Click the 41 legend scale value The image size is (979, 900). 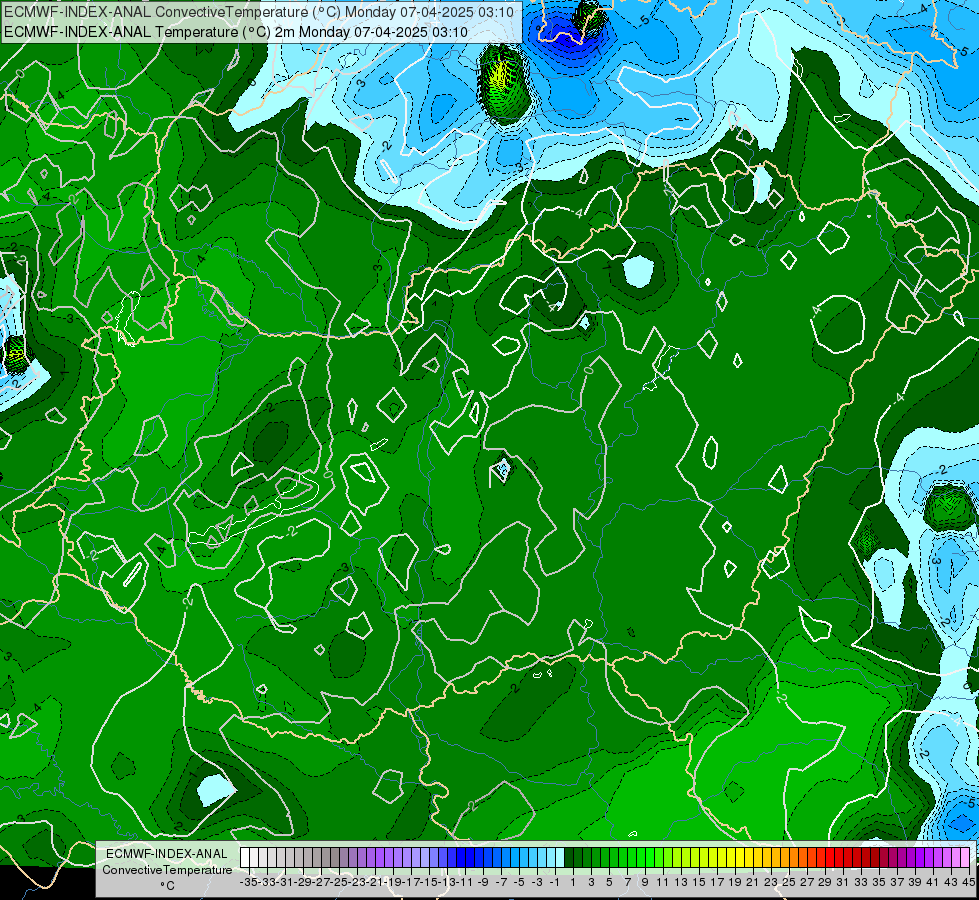coord(933,882)
